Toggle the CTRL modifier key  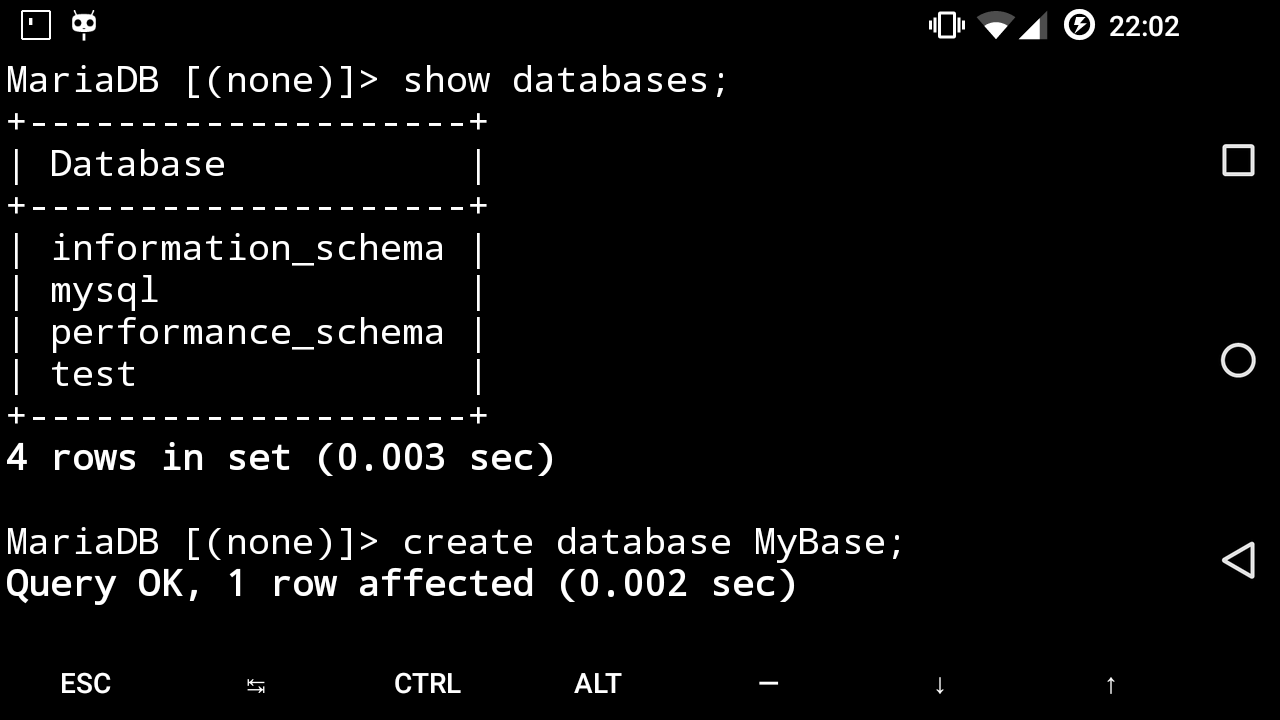(427, 684)
